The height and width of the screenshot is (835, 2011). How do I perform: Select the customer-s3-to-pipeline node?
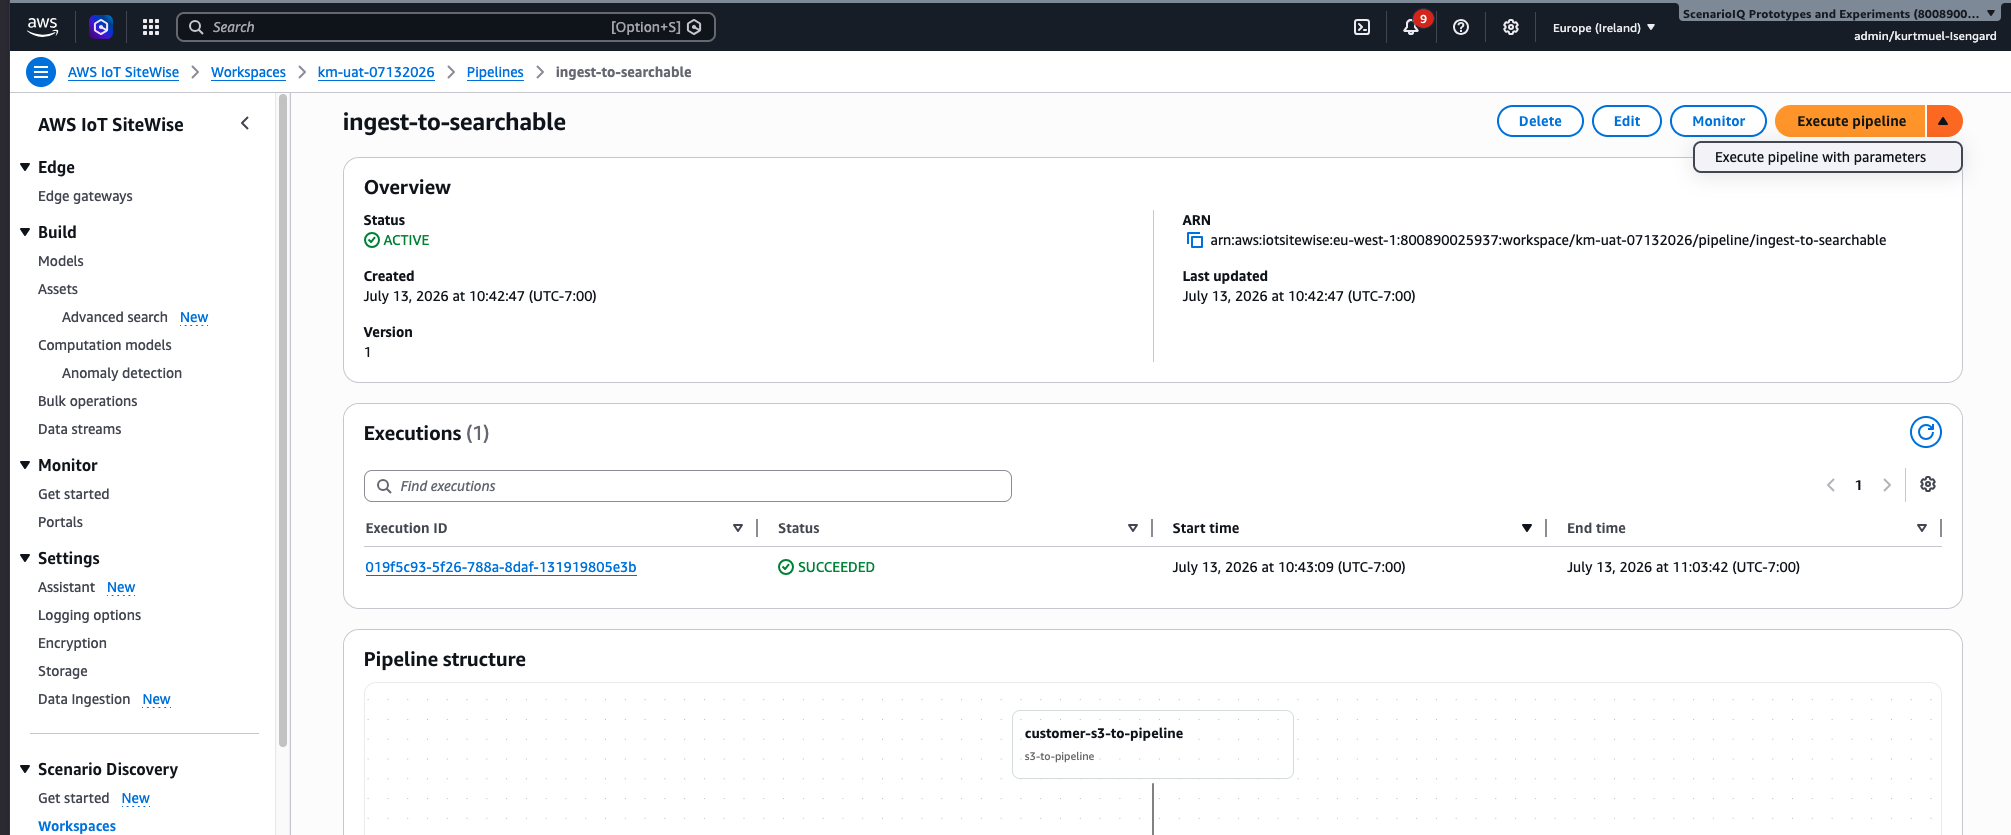1153,744
